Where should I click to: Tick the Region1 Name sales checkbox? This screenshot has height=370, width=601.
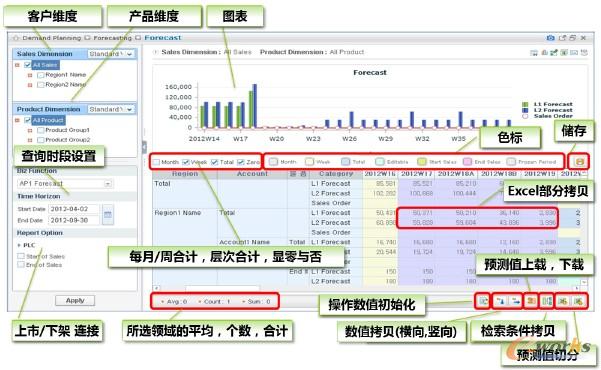click(41, 75)
